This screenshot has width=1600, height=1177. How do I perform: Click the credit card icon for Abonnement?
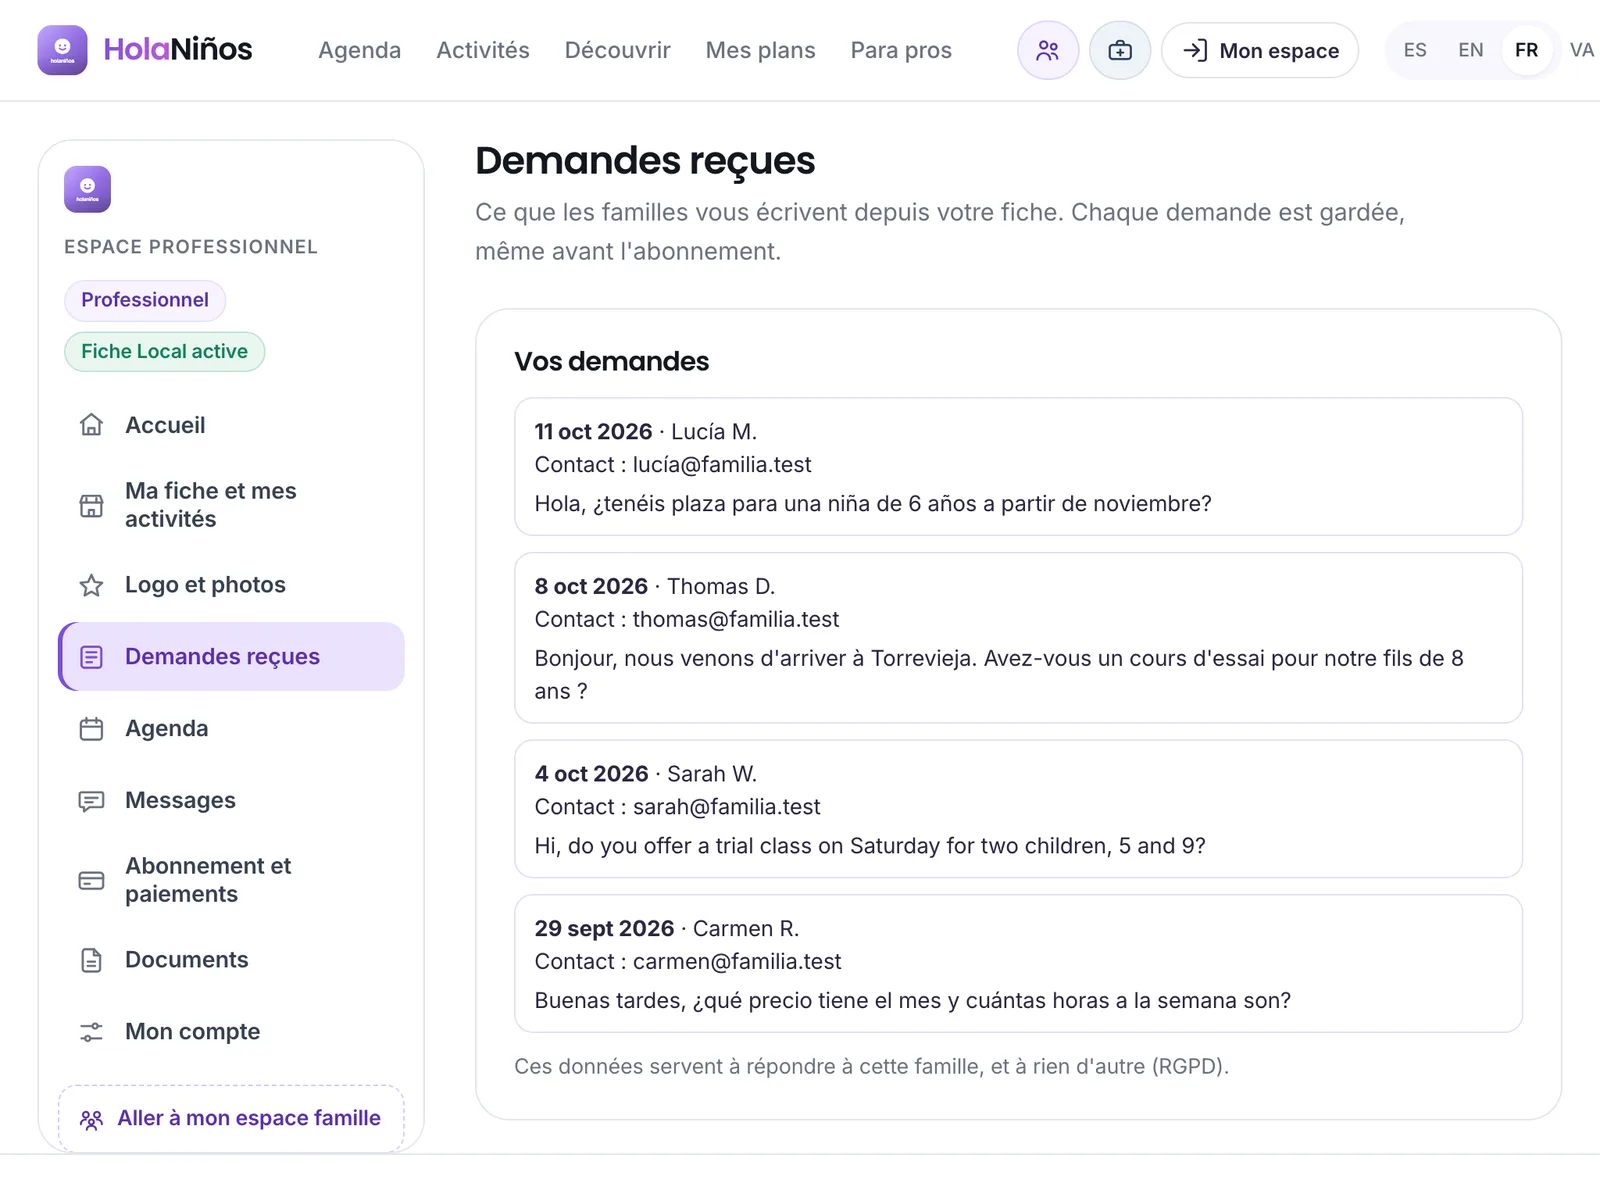[91, 880]
